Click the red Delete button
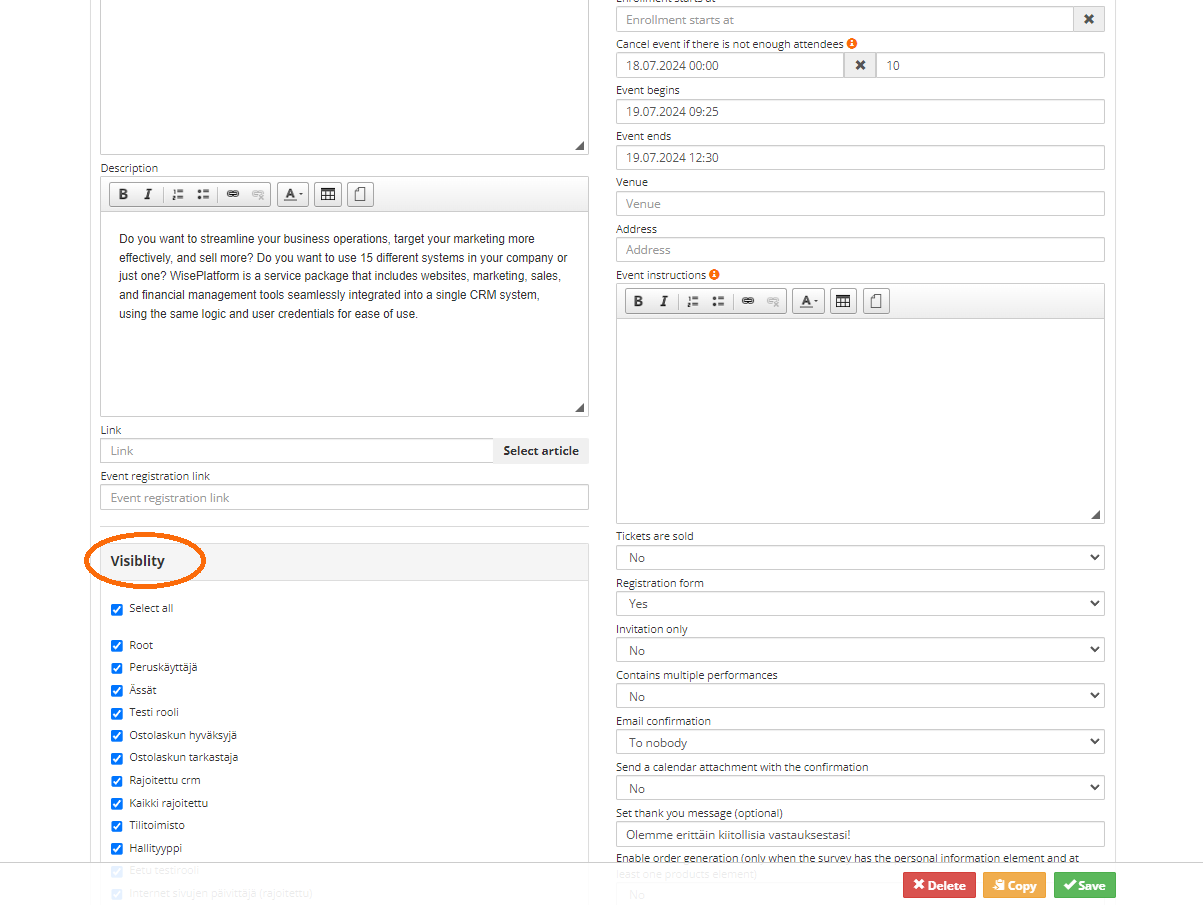The height and width of the screenshot is (905, 1203). tap(939, 885)
